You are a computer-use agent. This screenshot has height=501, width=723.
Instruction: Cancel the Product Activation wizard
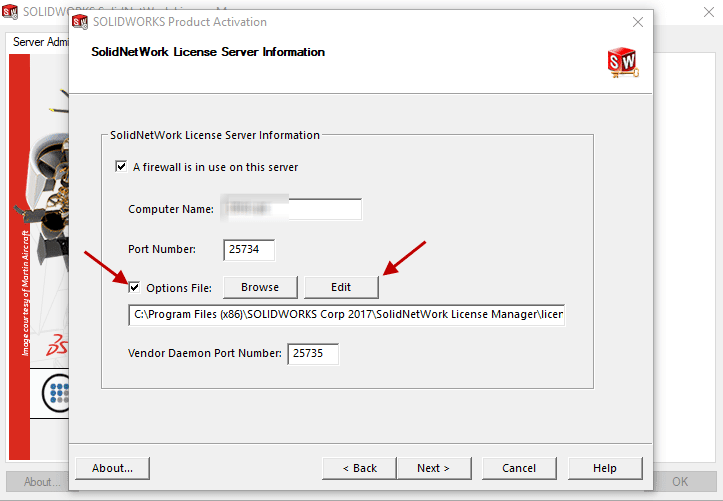tap(519, 468)
